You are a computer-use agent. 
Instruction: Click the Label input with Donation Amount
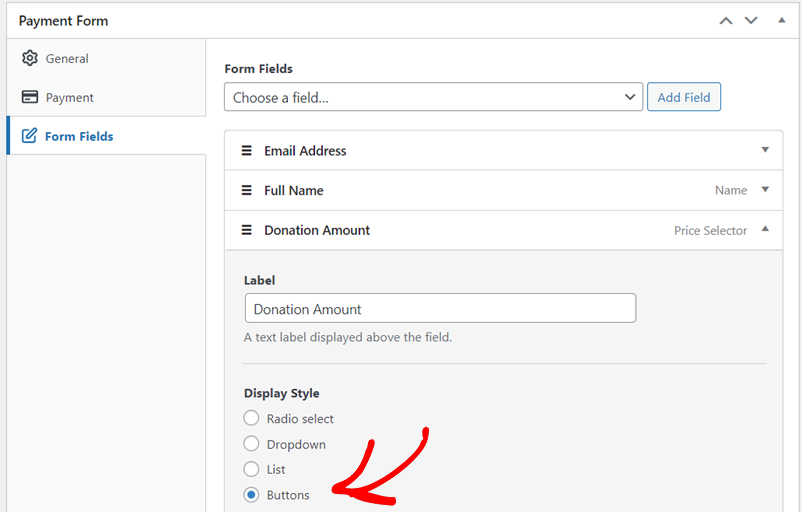pos(440,308)
